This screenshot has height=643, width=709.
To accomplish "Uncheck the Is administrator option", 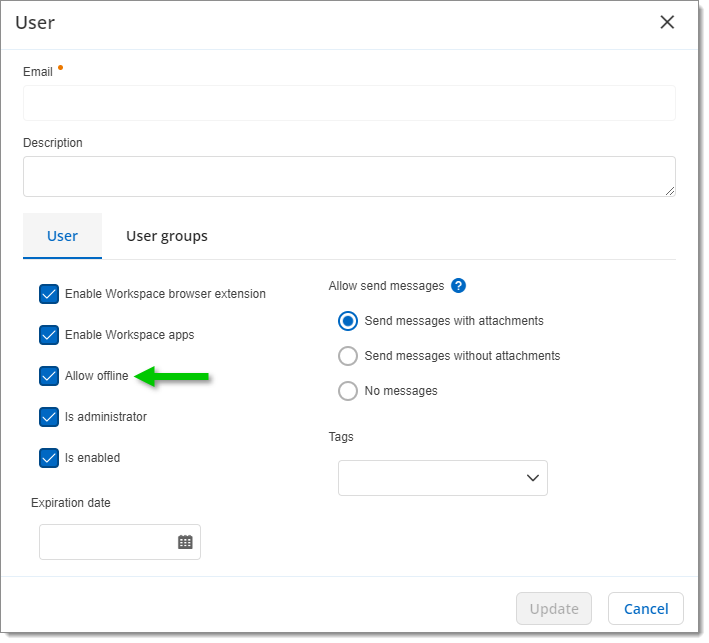I will (x=49, y=417).
